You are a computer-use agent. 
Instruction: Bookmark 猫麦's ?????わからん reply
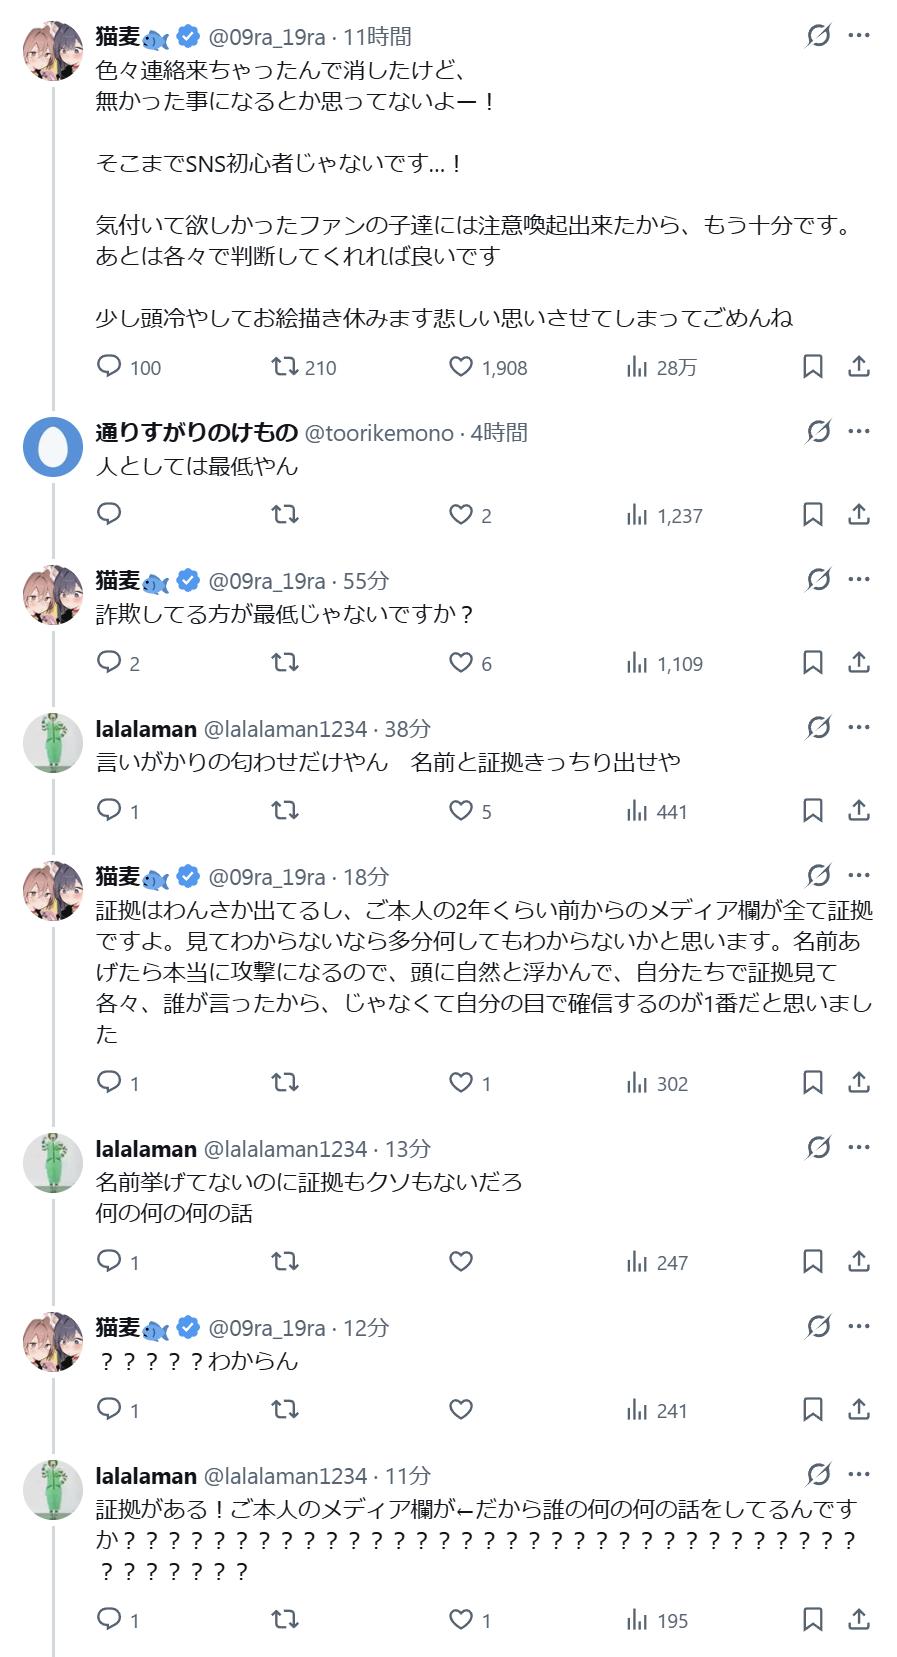[813, 1410]
